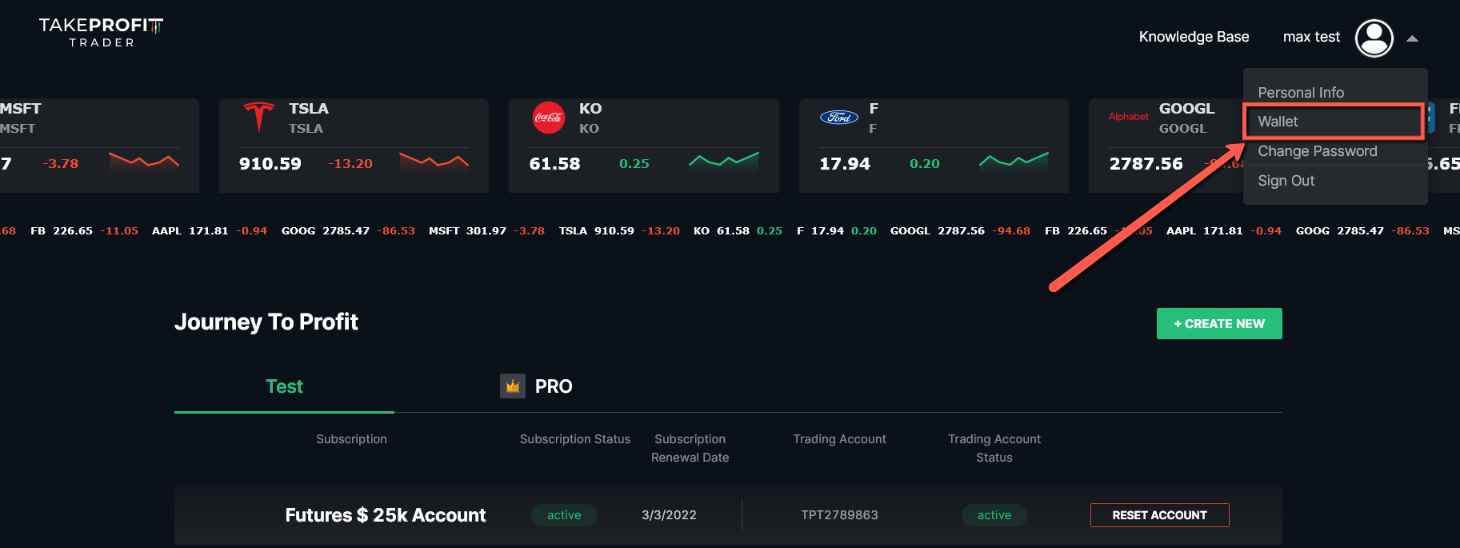Click MSFT card change -3.78
Viewport: 1460px width, 548px height.
[x=61, y=163]
